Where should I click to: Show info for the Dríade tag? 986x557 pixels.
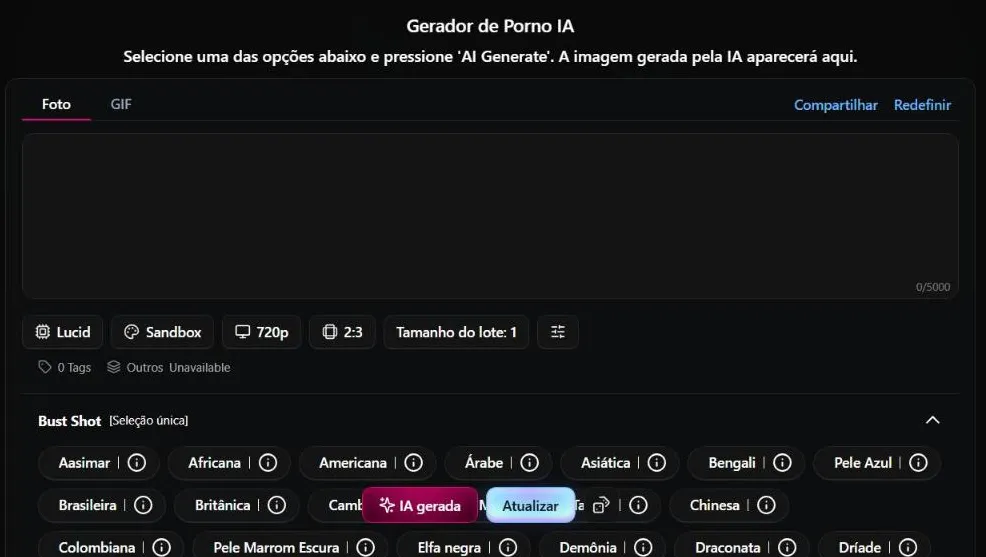tap(907, 548)
